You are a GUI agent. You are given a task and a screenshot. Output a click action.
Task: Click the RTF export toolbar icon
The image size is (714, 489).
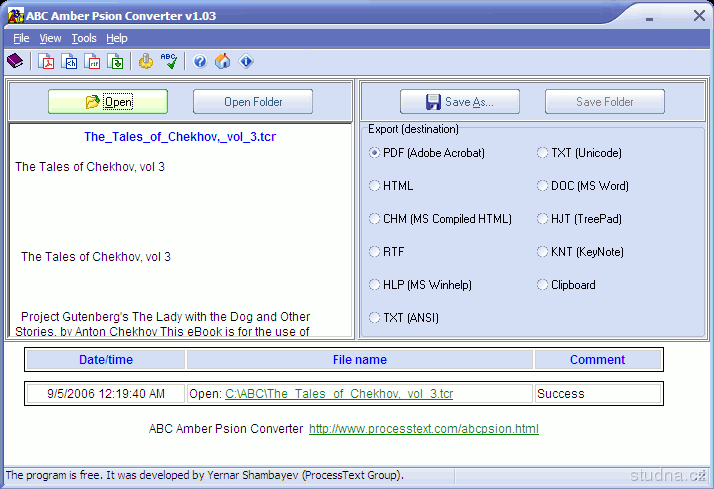[92, 61]
